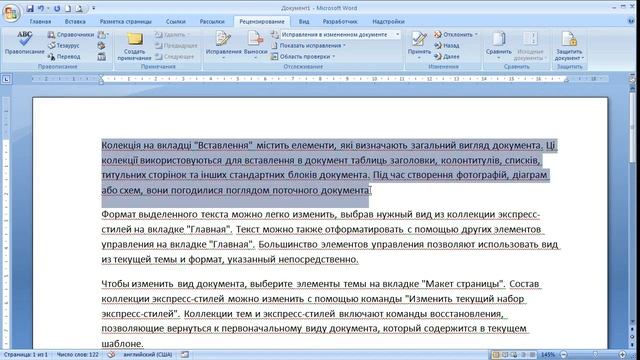This screenshot has width=640, height=360.
Task: Click first-line indent marker on ruler
Action: (x=101, y=76)
